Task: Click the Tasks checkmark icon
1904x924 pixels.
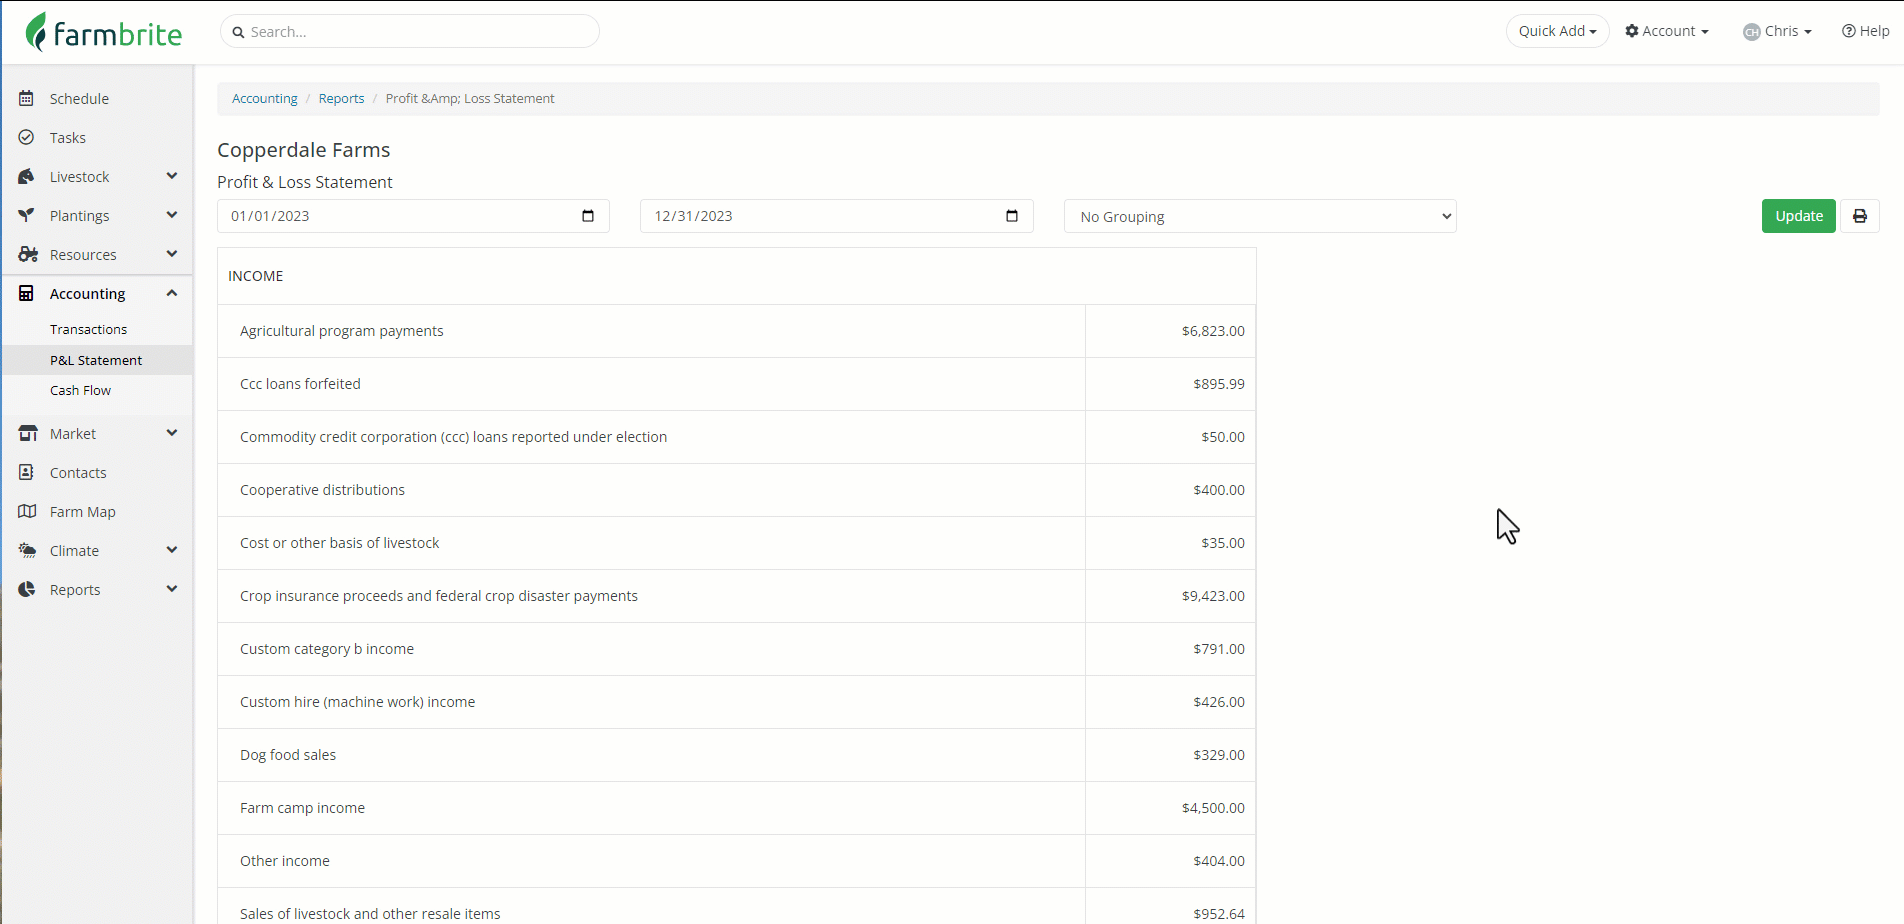Action: tap(26, 137)
